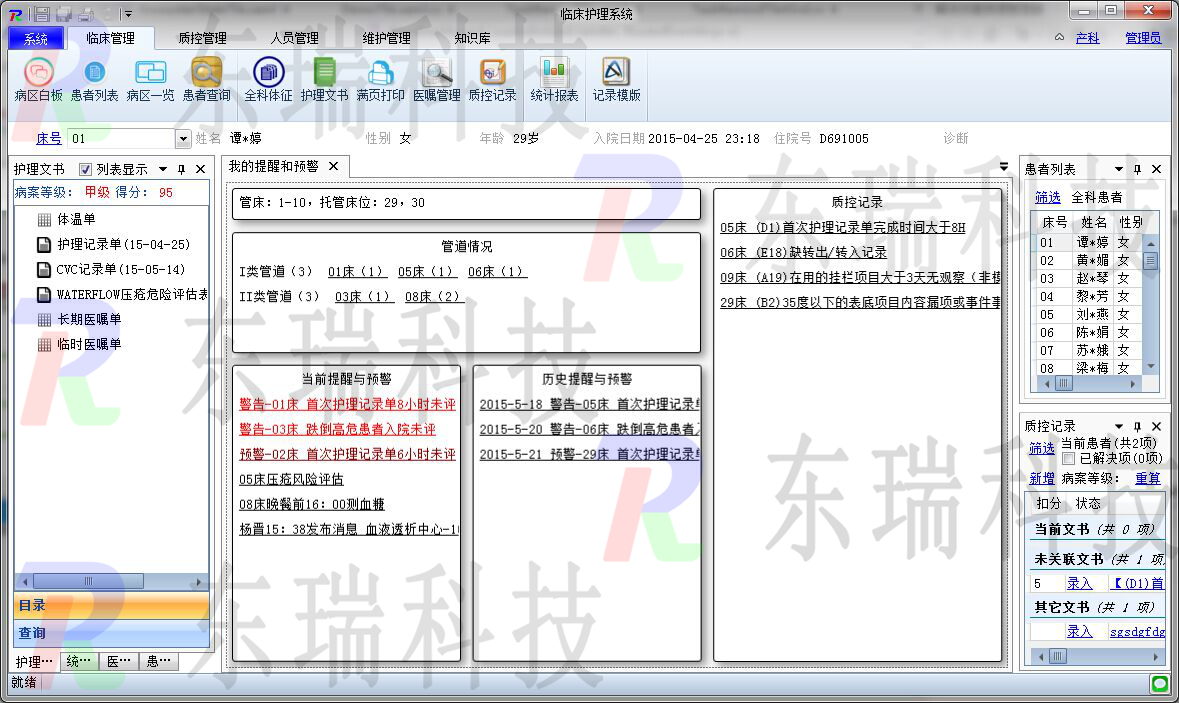Viewport: 1179px width, 703px height.
Task: Click 录入 link in 其它文书 row
Action: [x=1079, y=632]
